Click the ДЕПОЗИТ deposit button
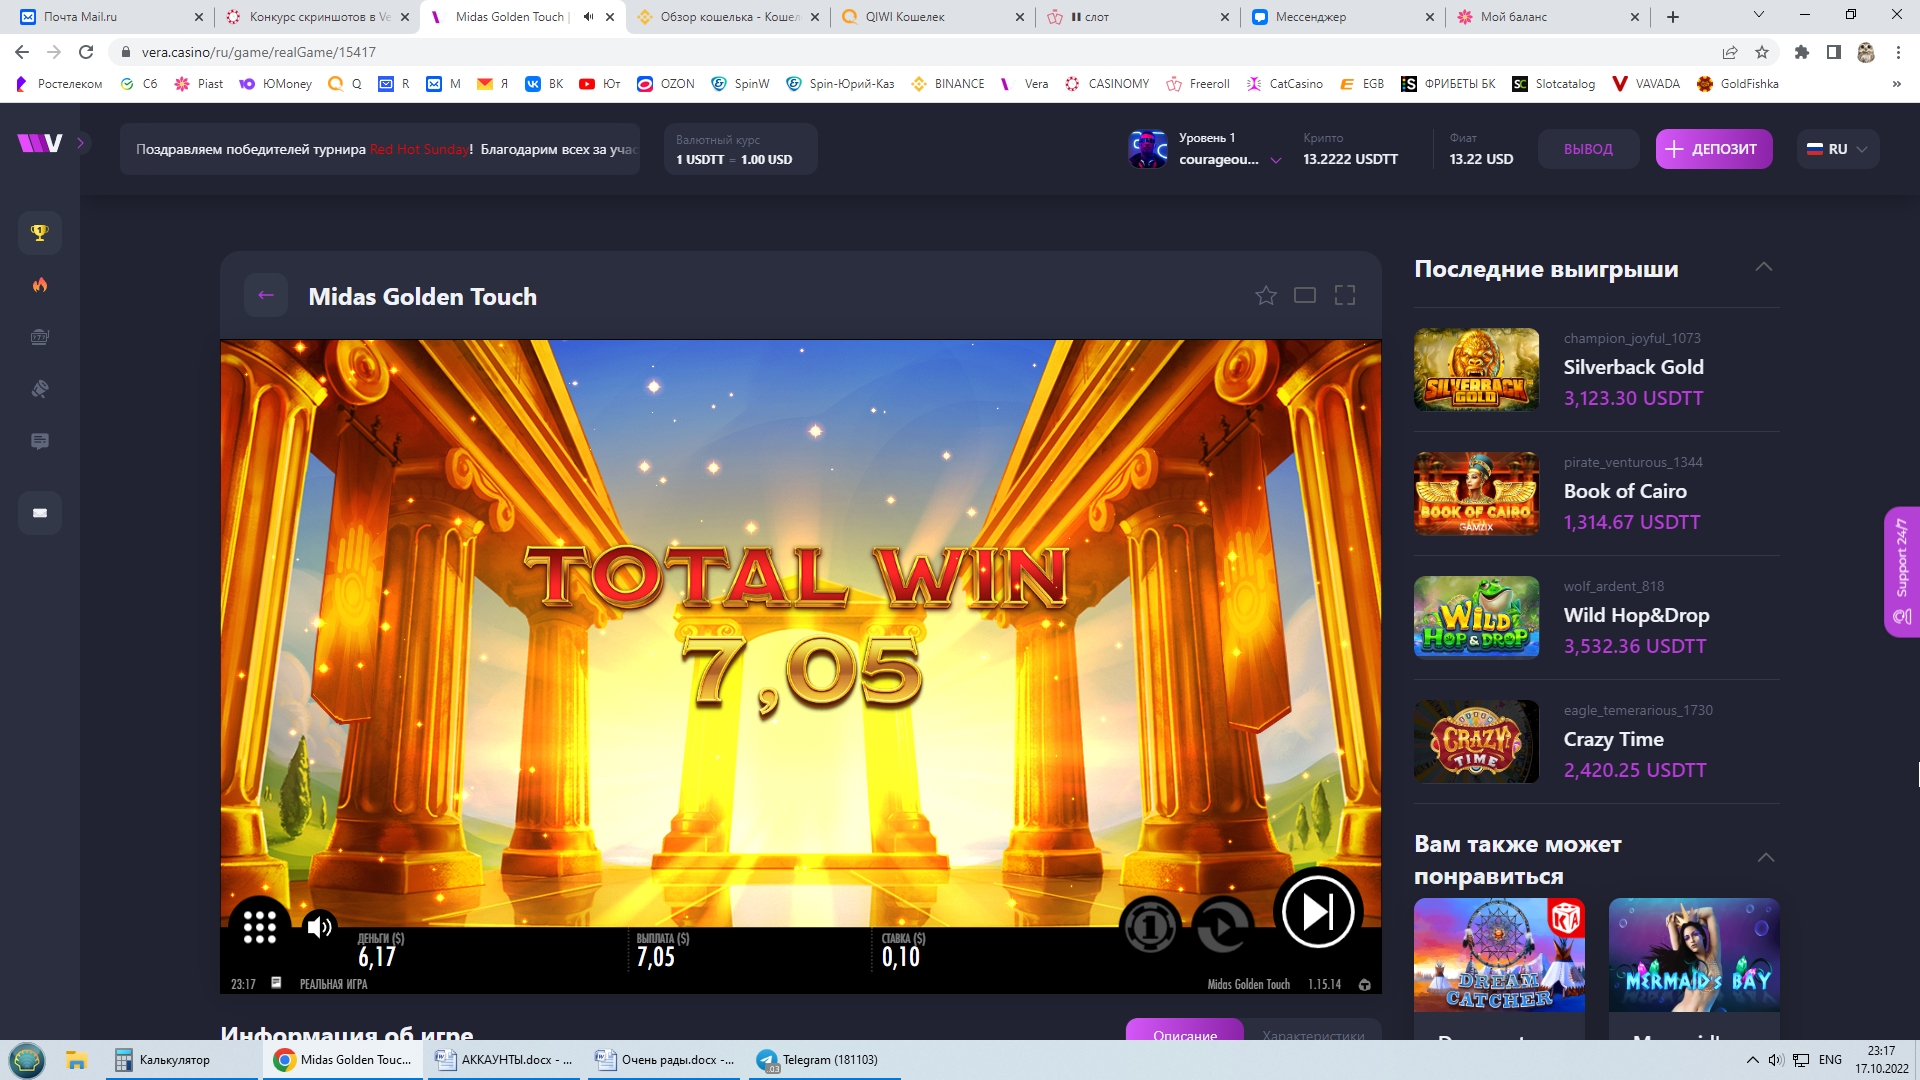1920x1080 pixels. pos(1714,149)
